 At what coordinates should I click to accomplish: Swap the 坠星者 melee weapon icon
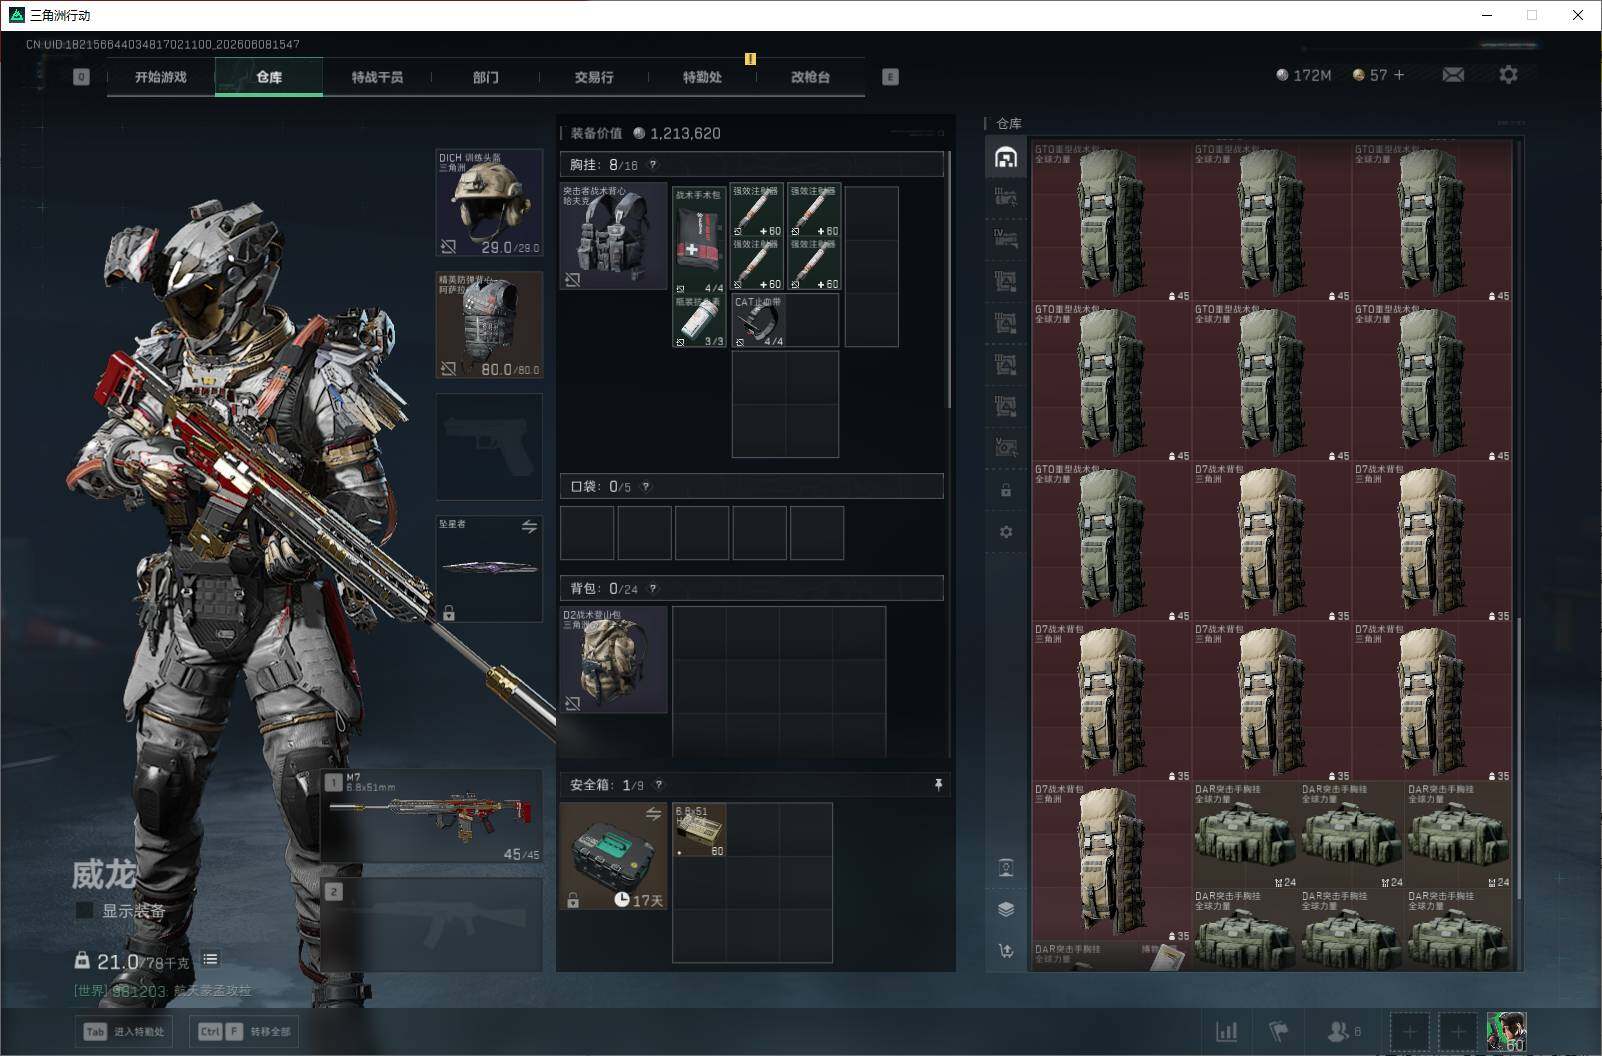pyautogui.click(x=529, y=527)
